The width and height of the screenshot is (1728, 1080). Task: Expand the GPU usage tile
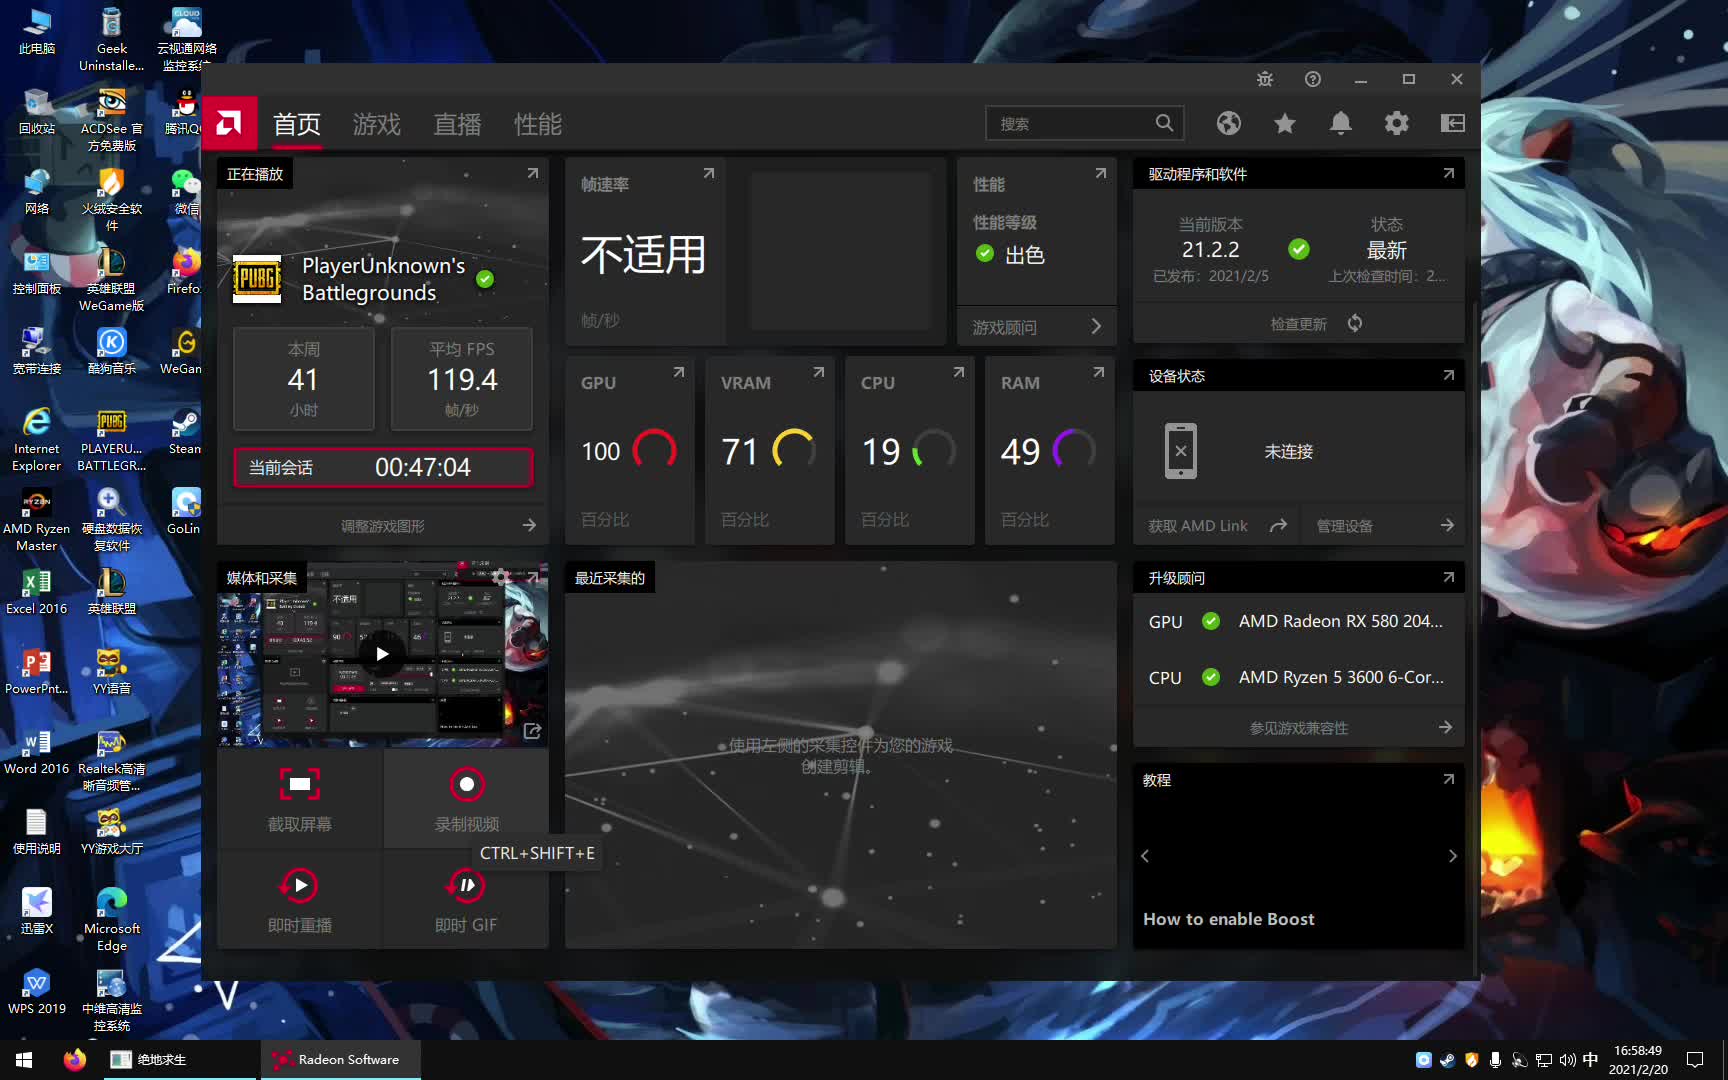tap(679, 371)
